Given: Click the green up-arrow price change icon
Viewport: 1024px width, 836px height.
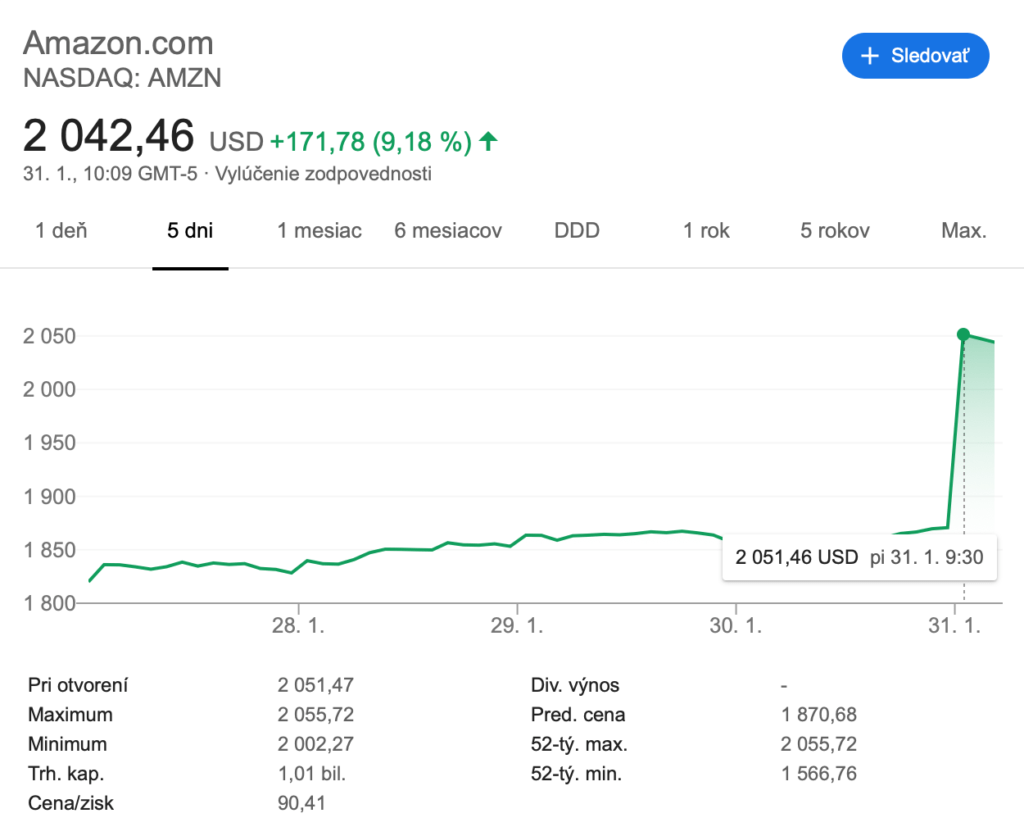Looking at the screenshot, I should 488,141.
